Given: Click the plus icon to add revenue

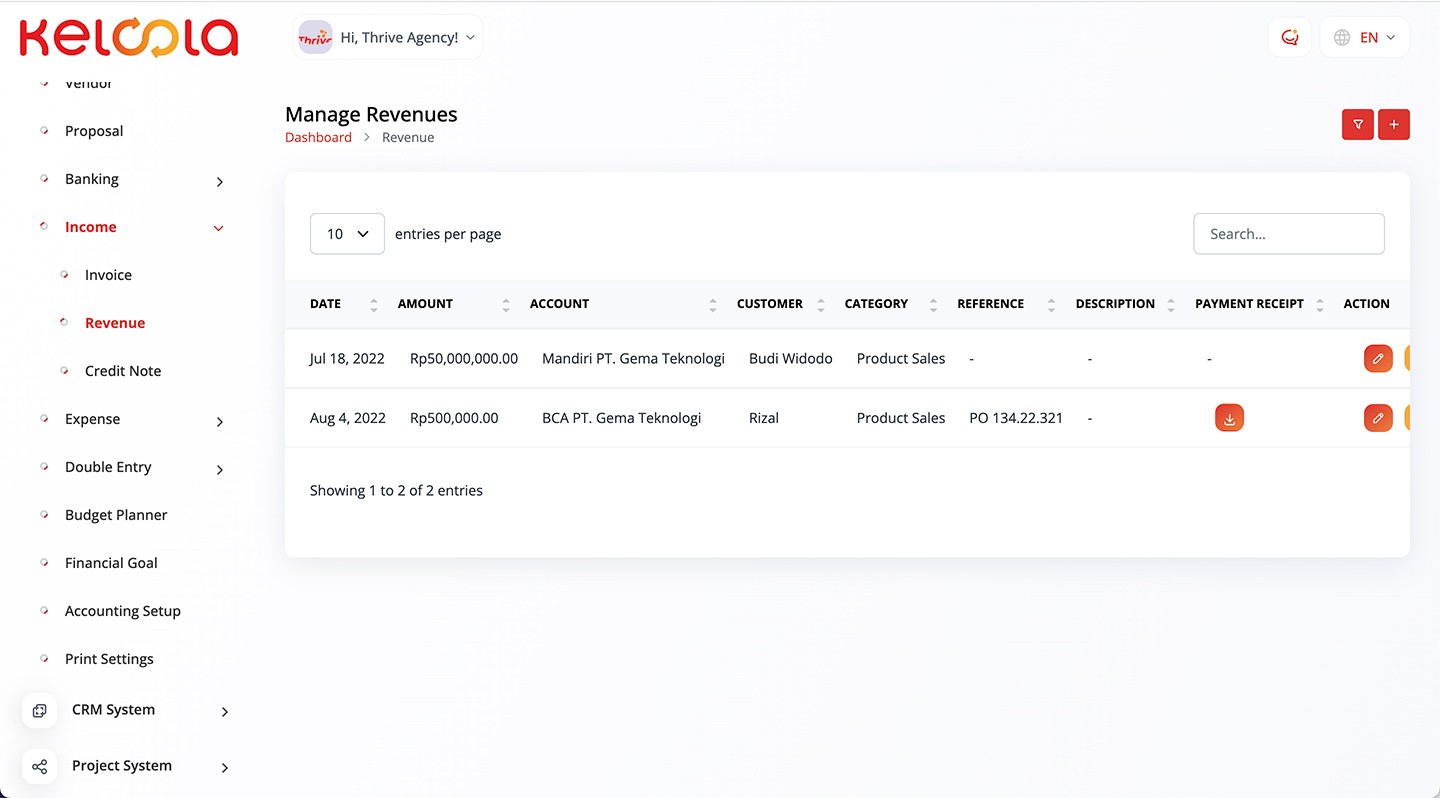Looking at the screenshot, I should click(1393, 124).
